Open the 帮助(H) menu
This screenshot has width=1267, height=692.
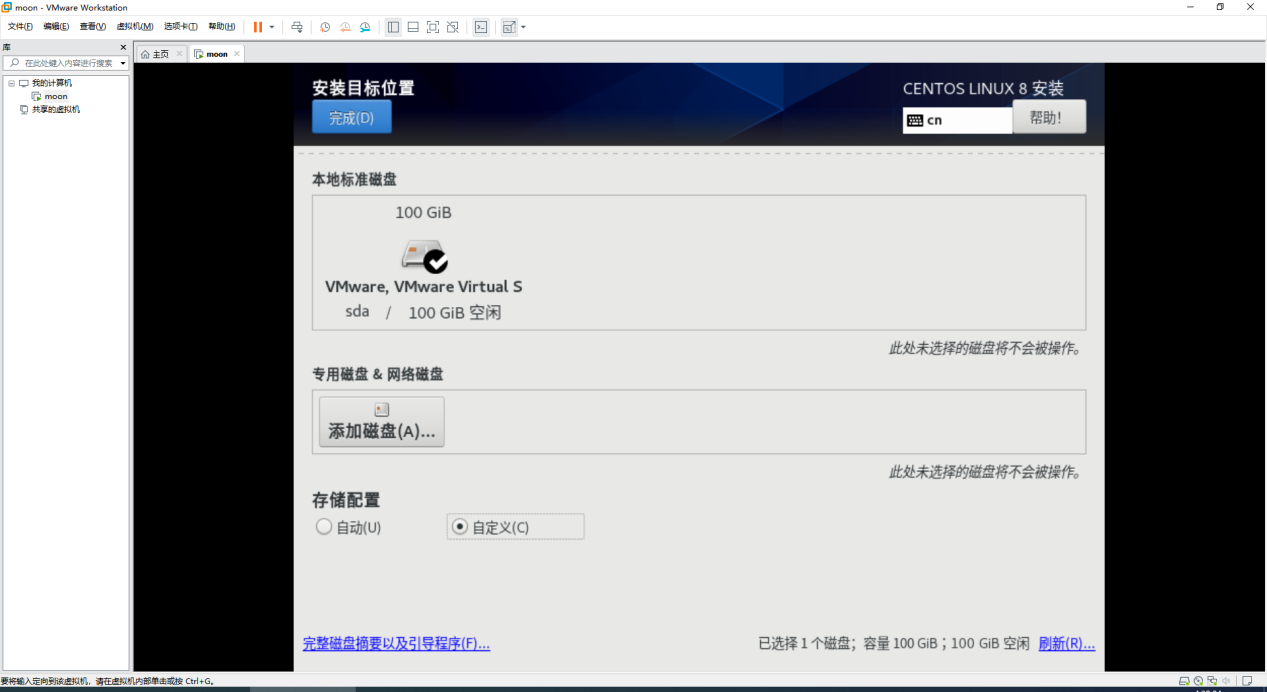pyautogui.click(x=222, y=27)
